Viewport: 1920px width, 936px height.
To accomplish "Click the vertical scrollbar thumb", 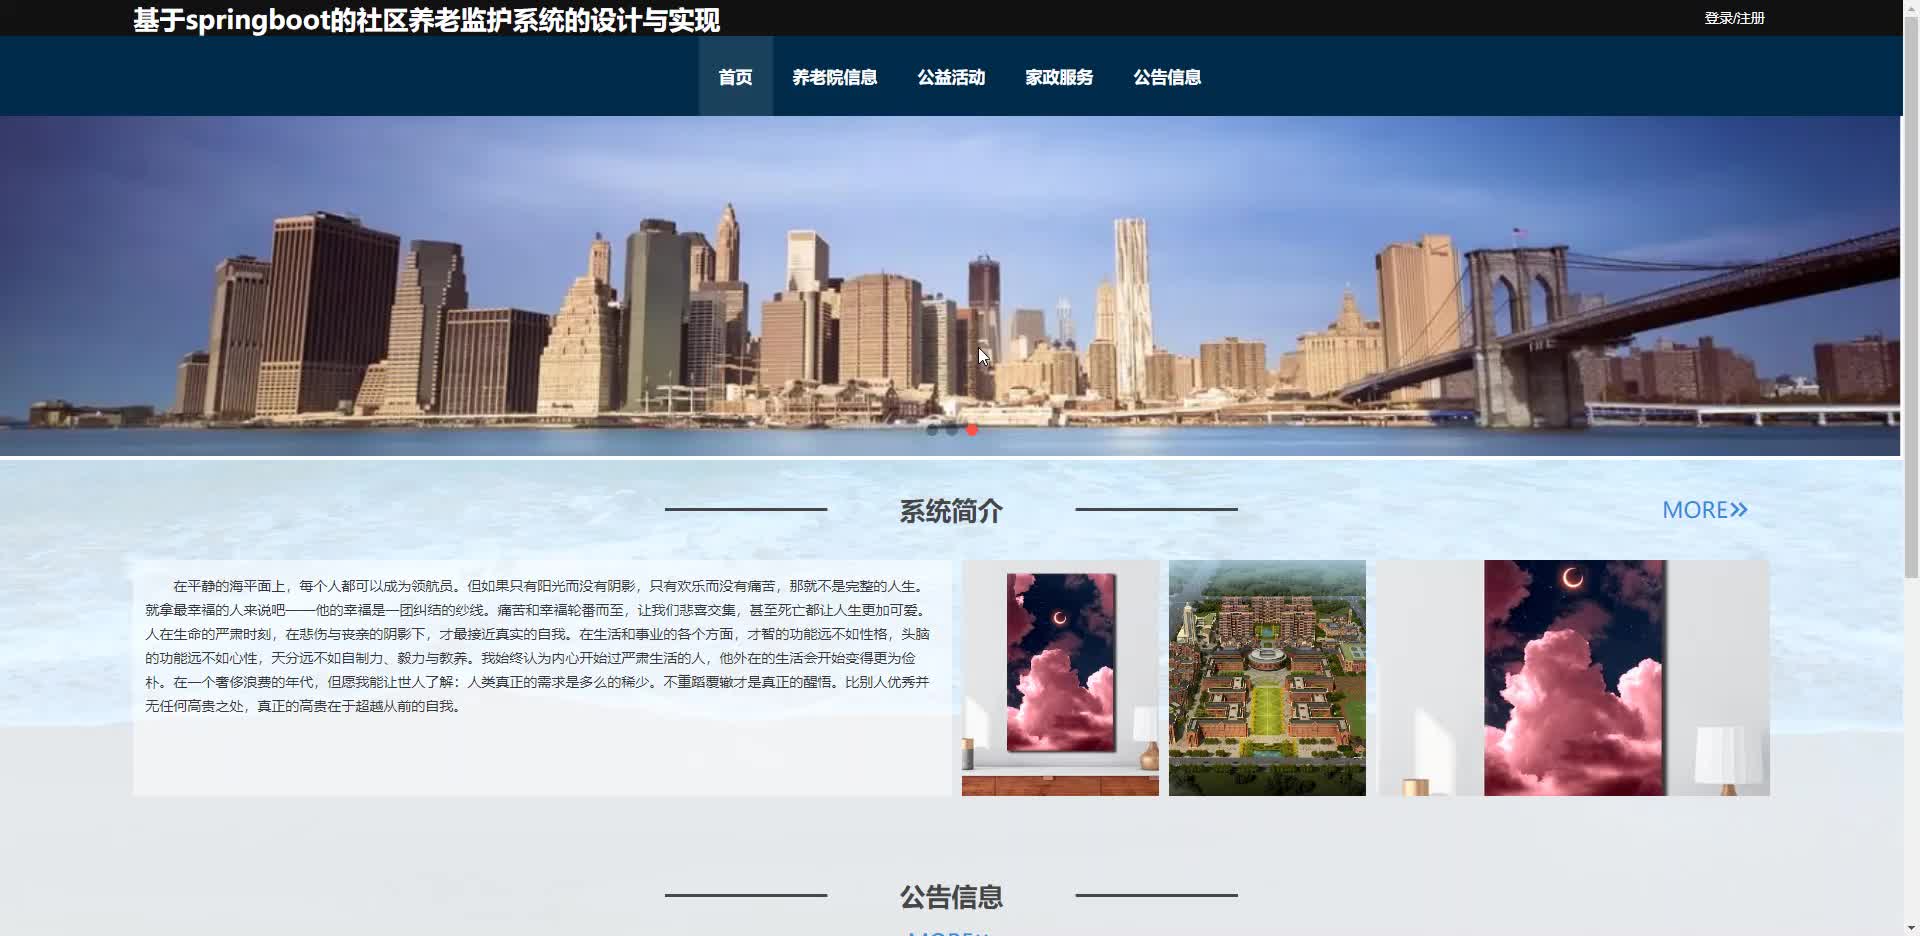I will (1911, 297).
